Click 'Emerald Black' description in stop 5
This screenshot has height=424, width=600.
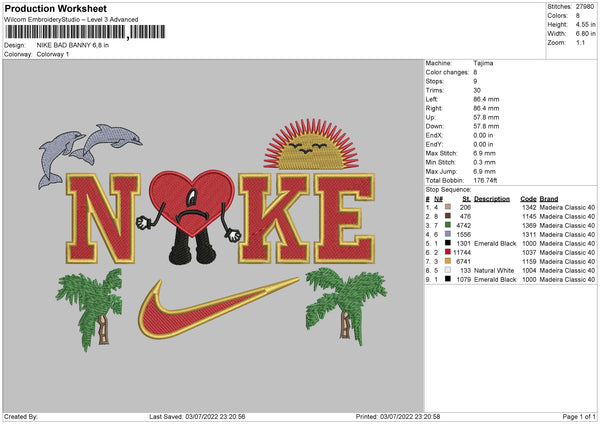click(x=495, y=243)
